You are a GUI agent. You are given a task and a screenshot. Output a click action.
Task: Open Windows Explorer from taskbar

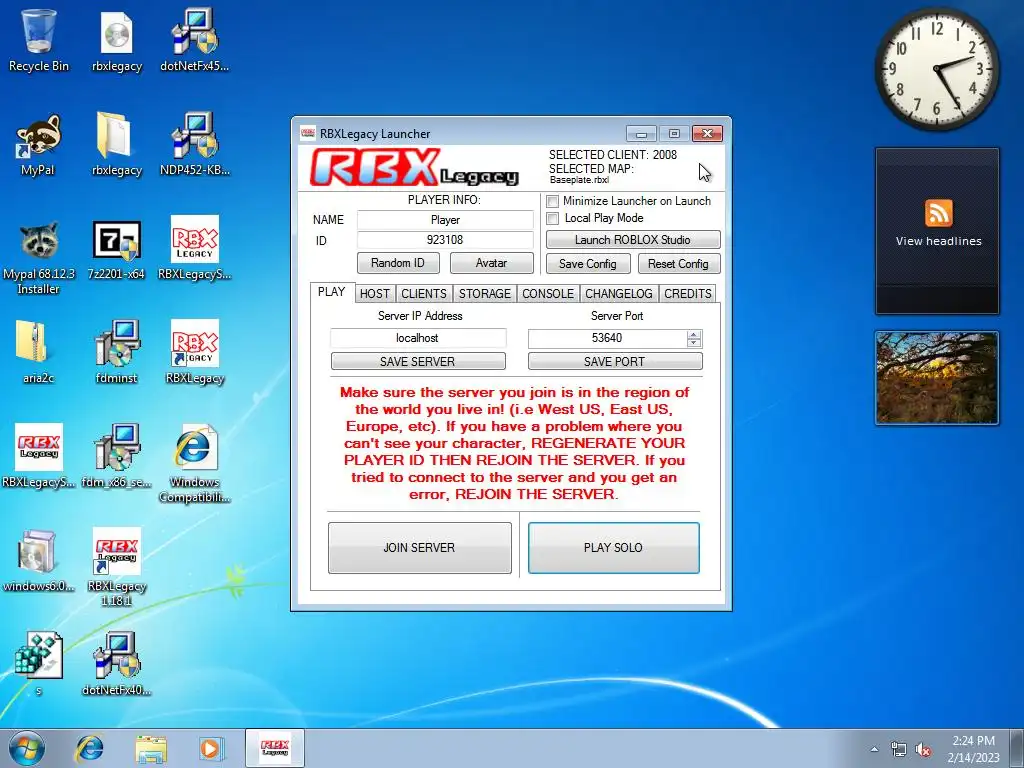pyautogui.click(x=150, y=748)
